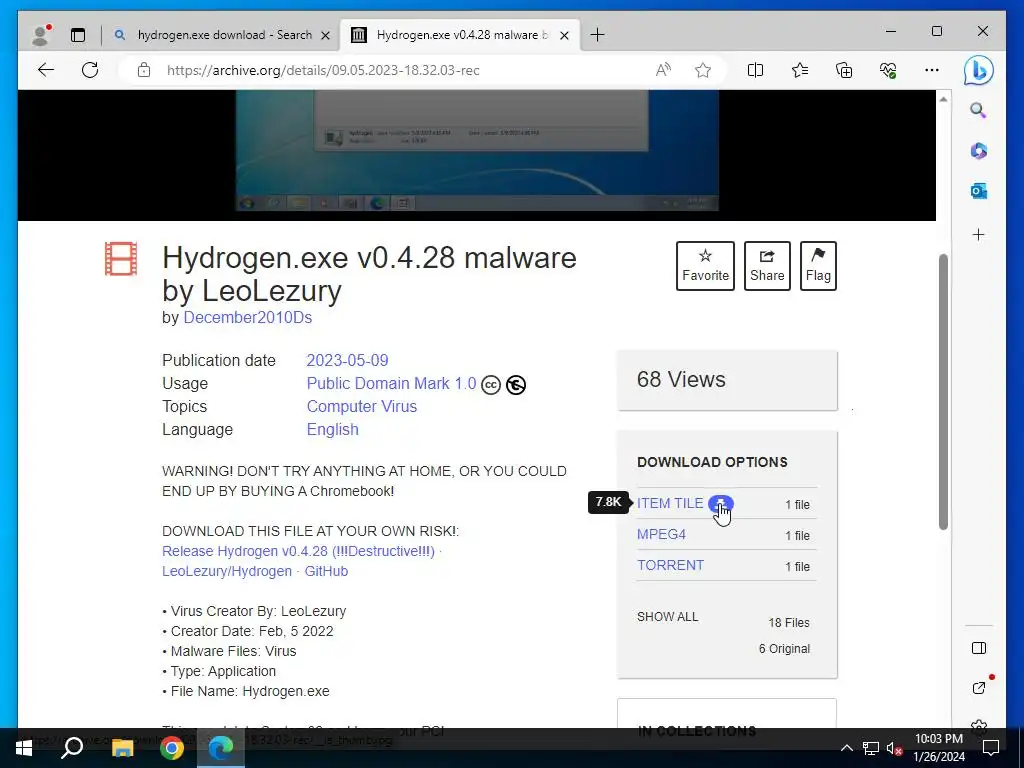Share this archive item

767,266
